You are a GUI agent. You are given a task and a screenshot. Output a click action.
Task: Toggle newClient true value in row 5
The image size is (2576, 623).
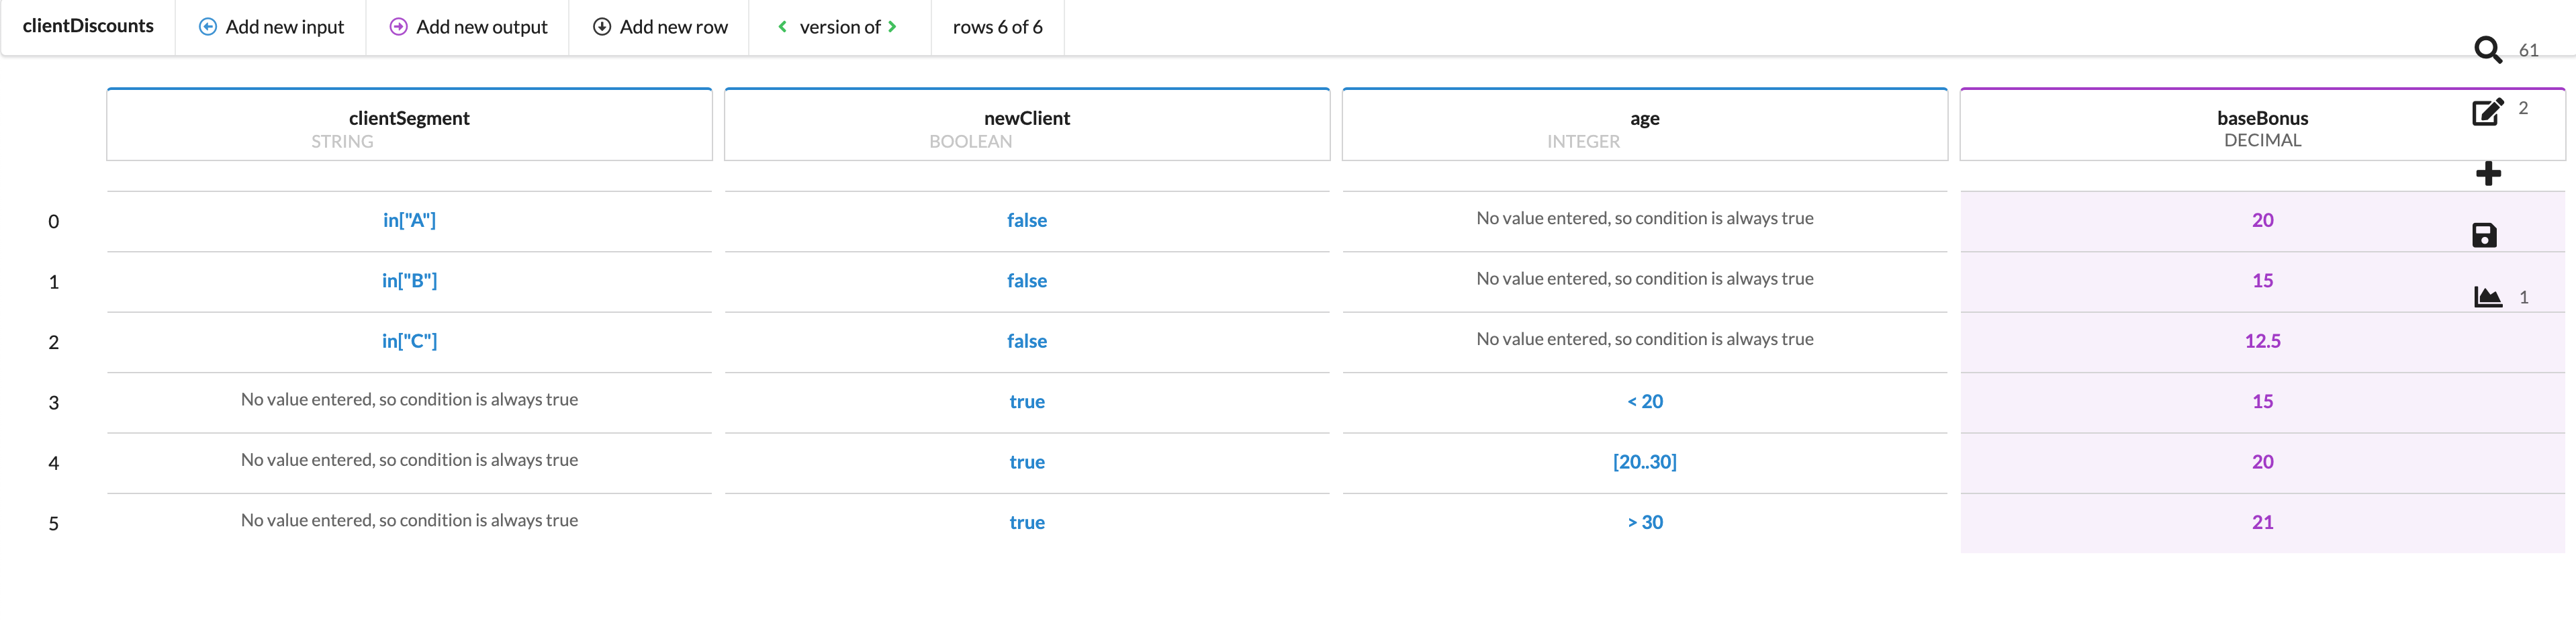(1026, 522)
